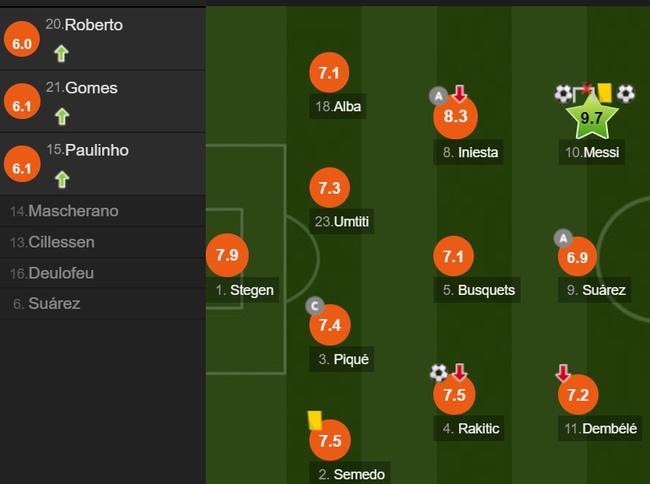
Task: Click the goal ball icon above Rakitic
Action: (x=439, y=373)
